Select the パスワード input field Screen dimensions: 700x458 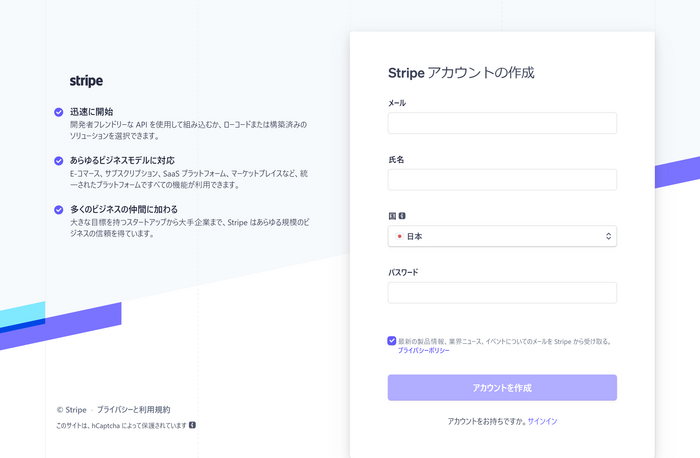(x=502, y=293)
